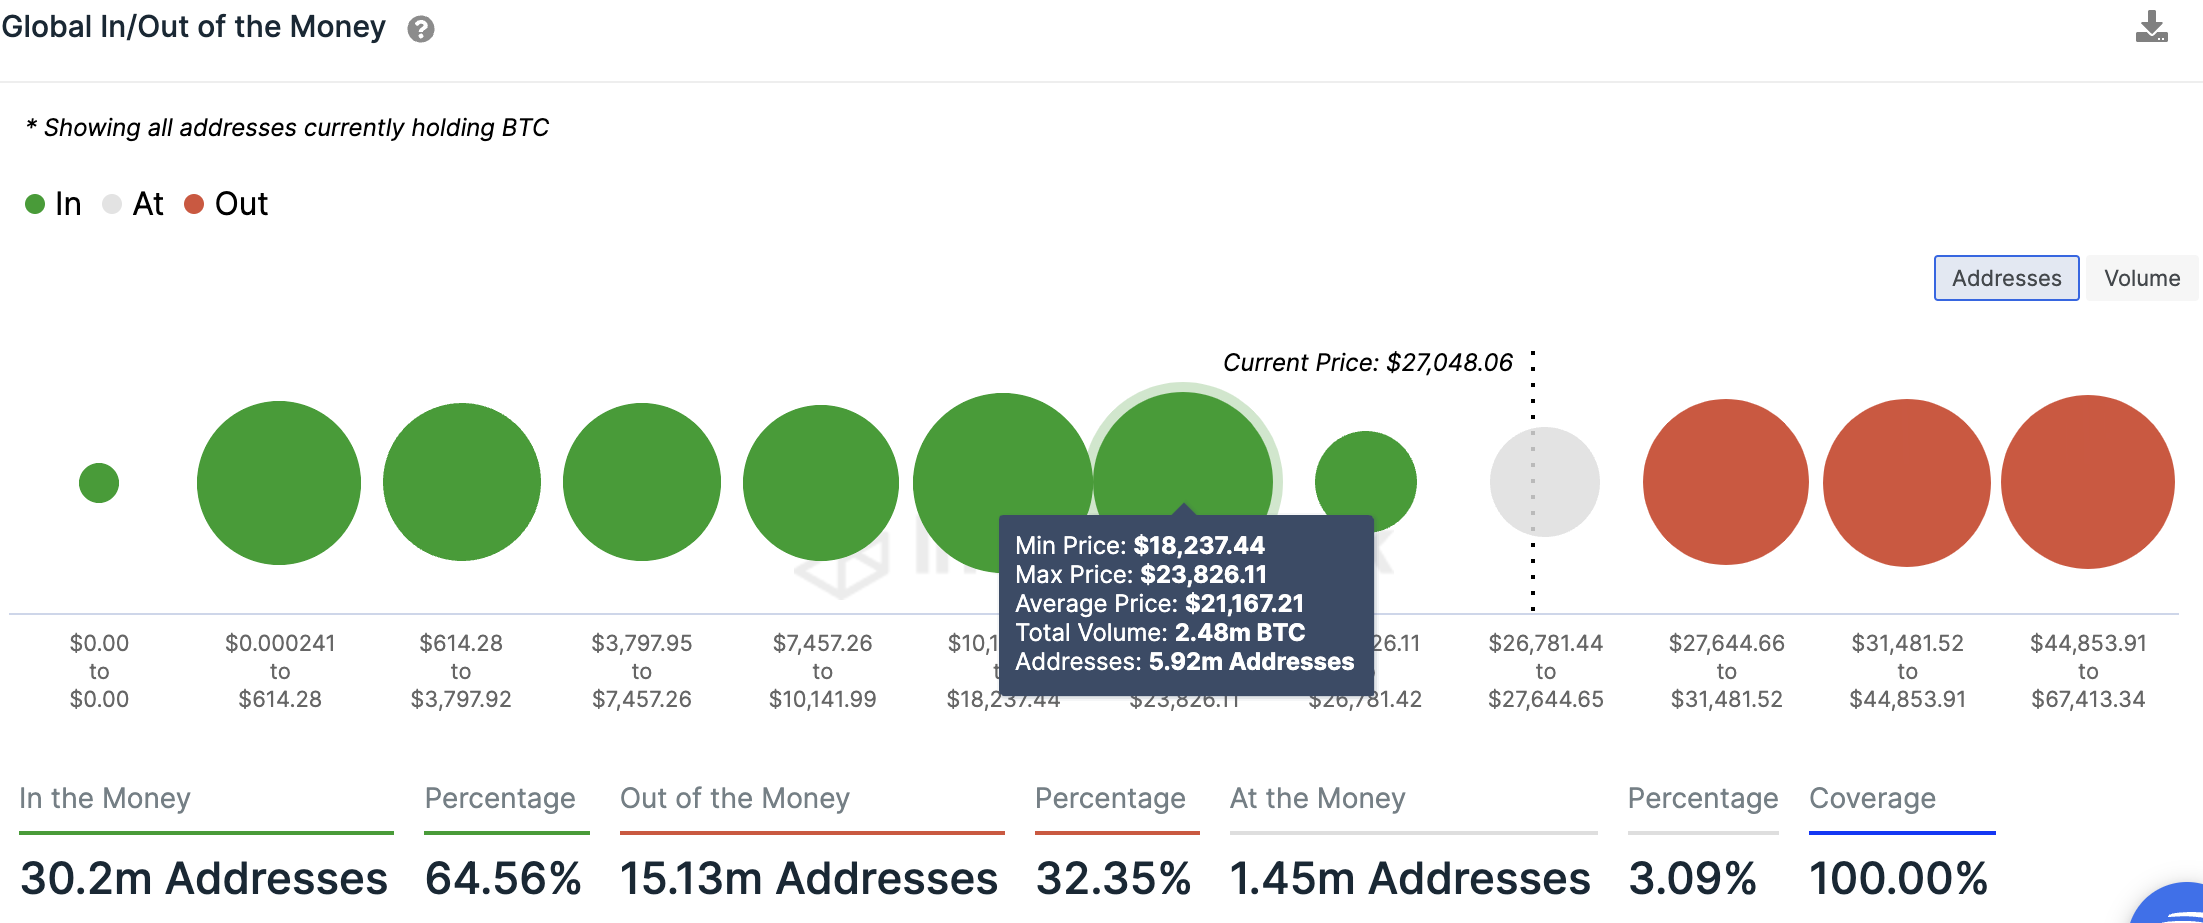The image size is (2203, 923).
Task: Click the Current Price $27,048.06 label
Action: 1368,362
